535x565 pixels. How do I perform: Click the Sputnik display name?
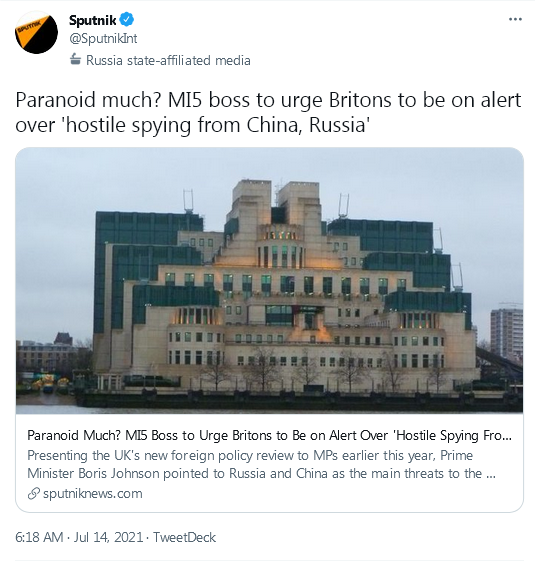(93, 20)
